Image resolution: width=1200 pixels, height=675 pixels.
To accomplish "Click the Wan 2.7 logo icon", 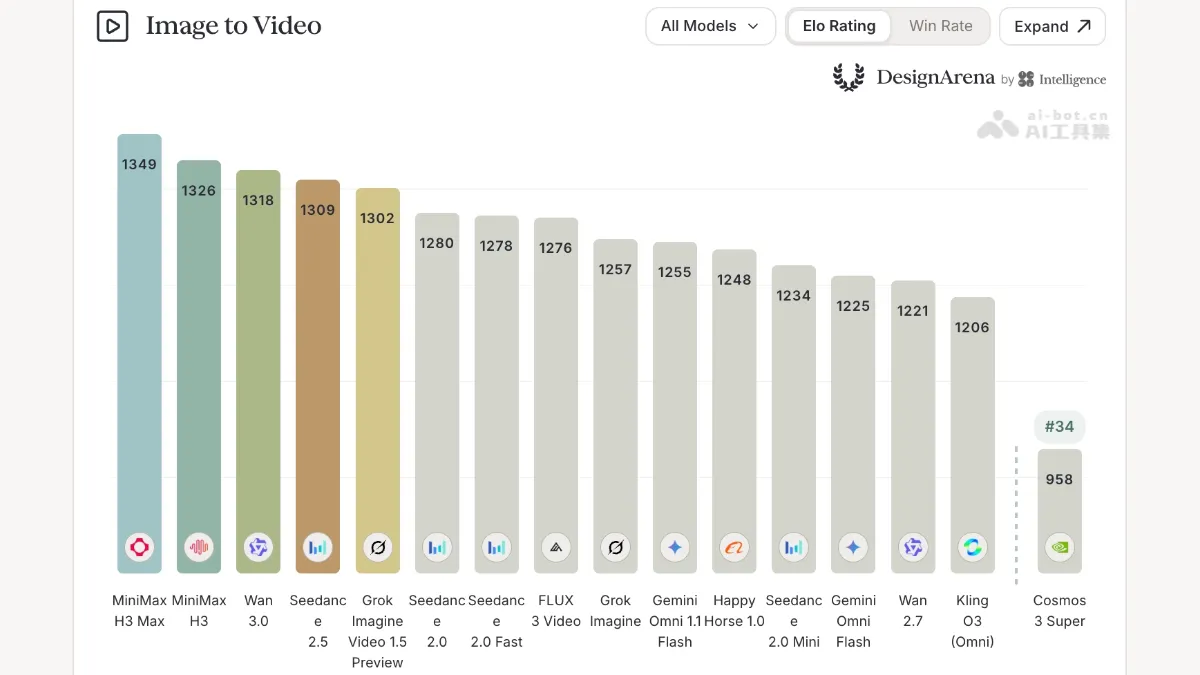I will pyautogui.click(x=913, y=547).
